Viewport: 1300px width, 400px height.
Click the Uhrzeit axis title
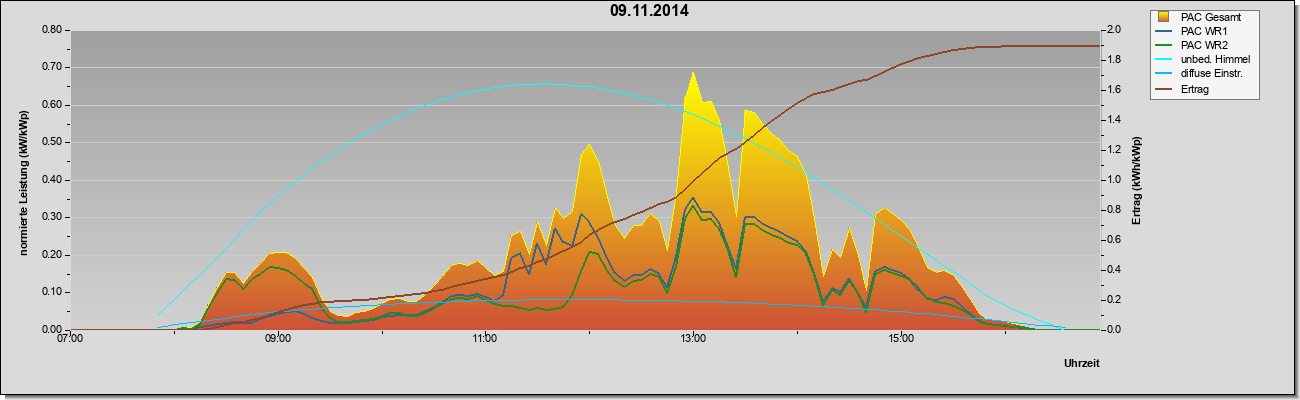(1081, 364)
